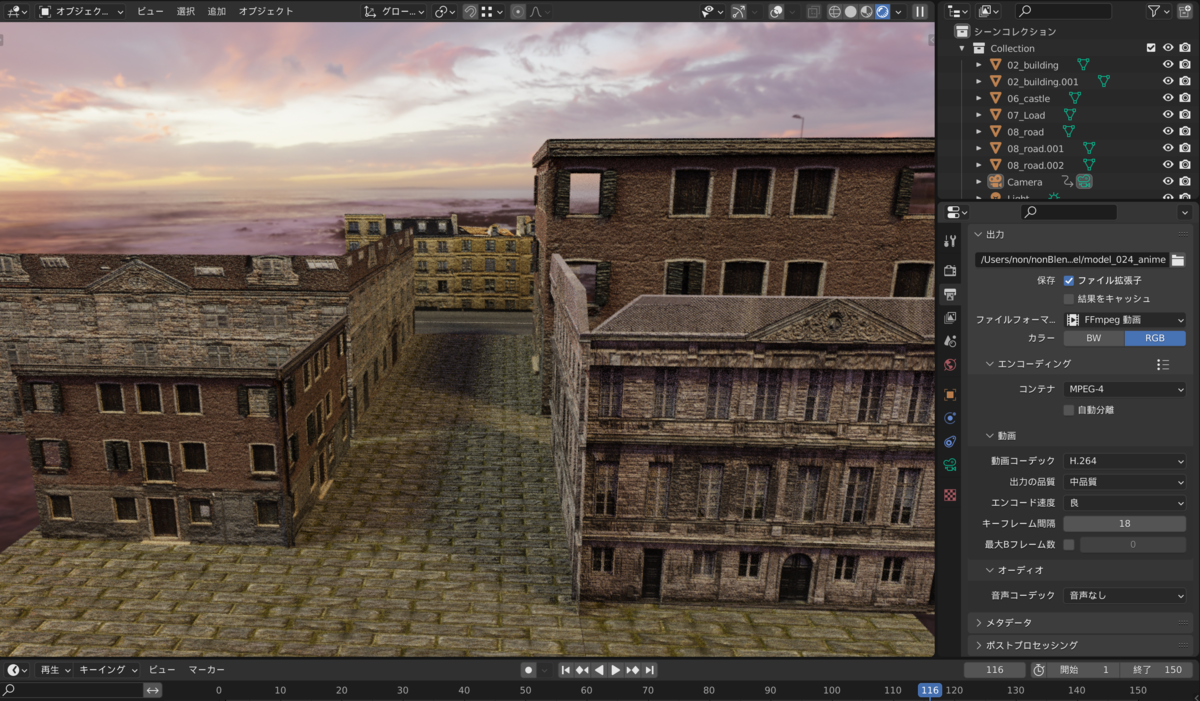
Task: Enable 自動分離 checkbox
Action: (1069, 410)
